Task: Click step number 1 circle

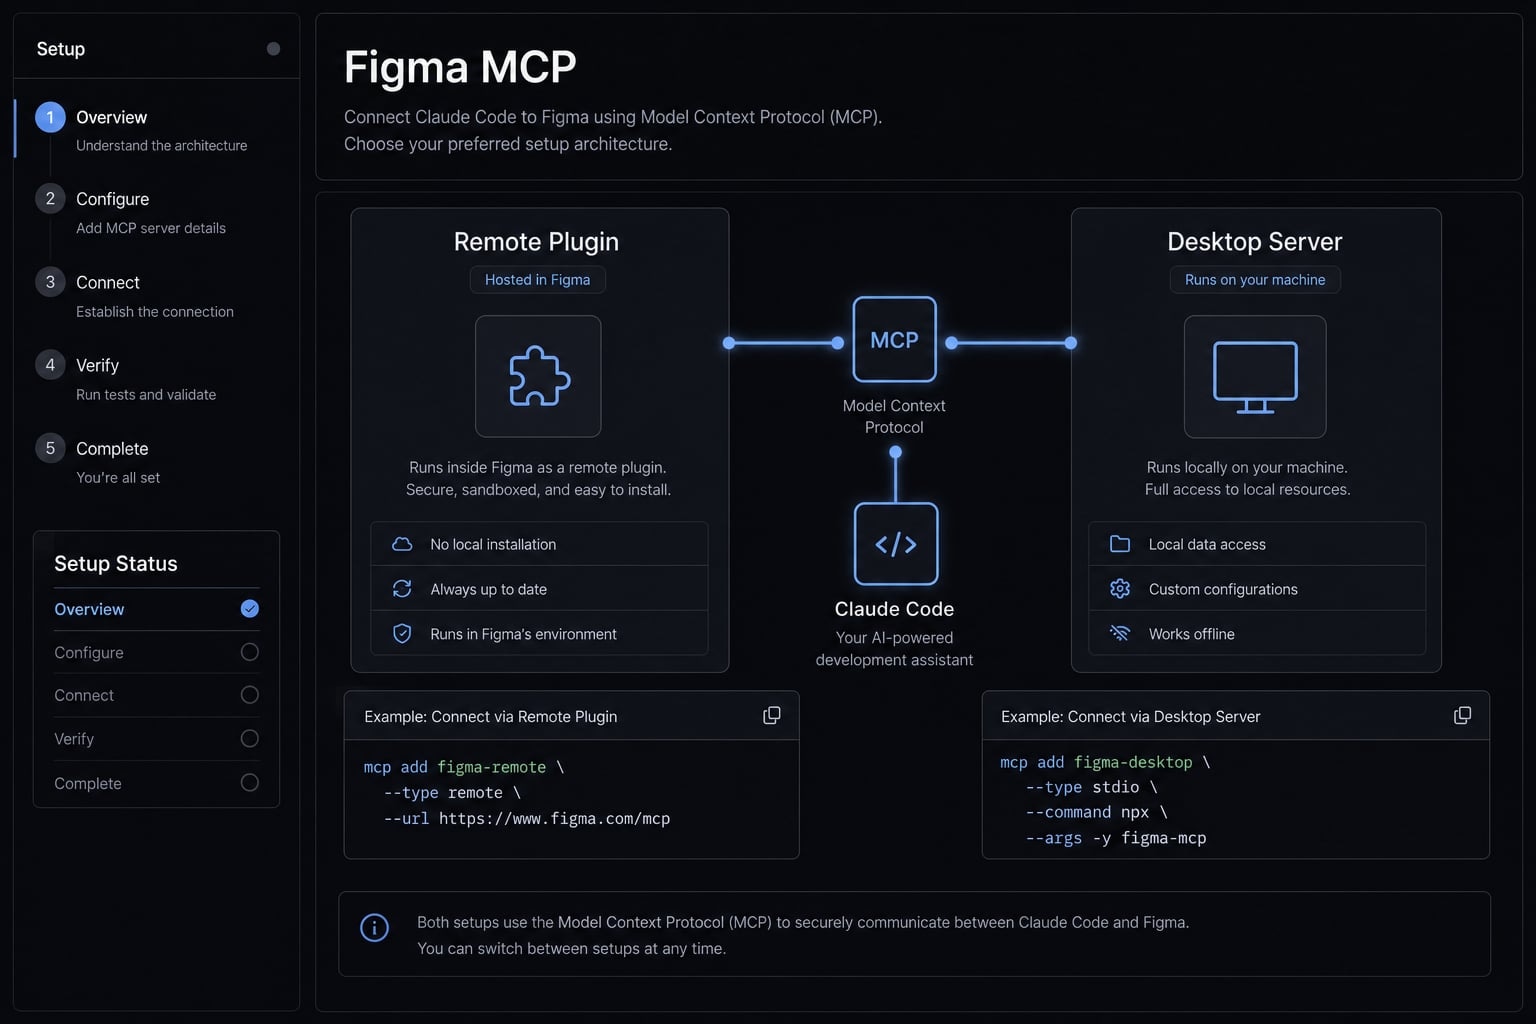Action: pyautogui.click(x=50, y=117)
